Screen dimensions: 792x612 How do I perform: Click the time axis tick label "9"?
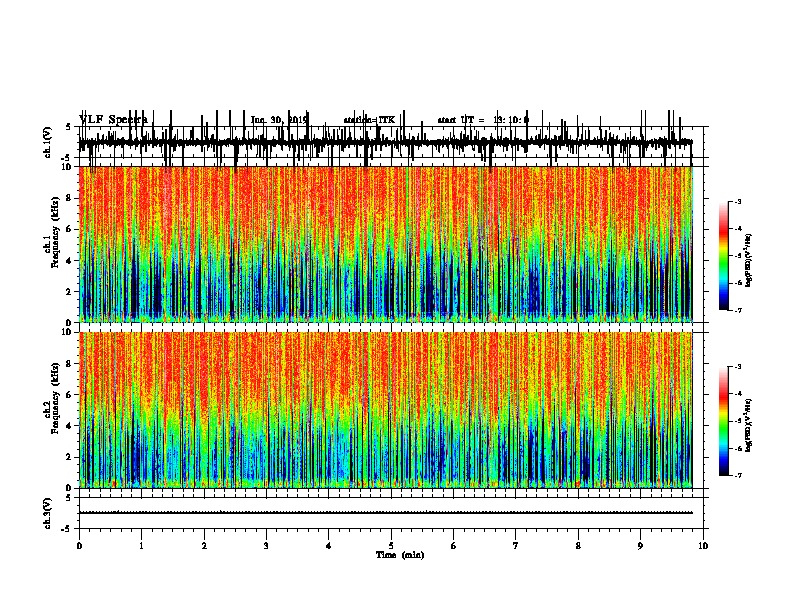pos(640,546)
